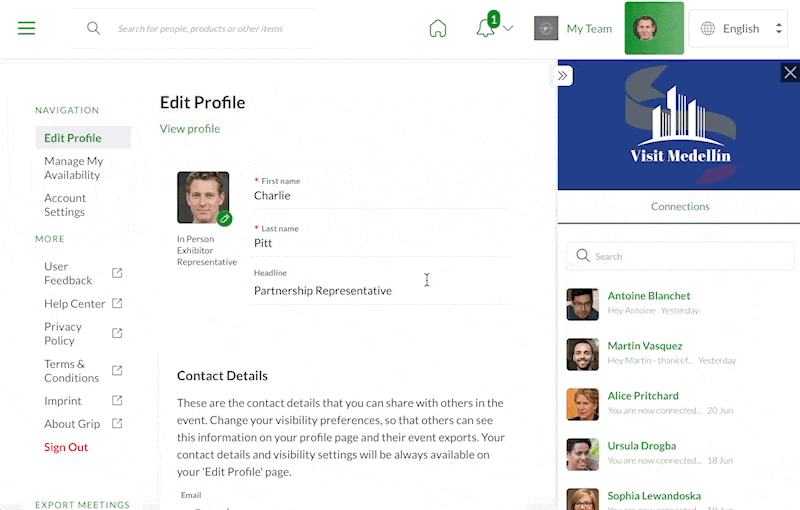Image resolution: width=800 pixels, height=510 pixels.
Task: Go to home via house icon
Action: (x=438, y=29)
